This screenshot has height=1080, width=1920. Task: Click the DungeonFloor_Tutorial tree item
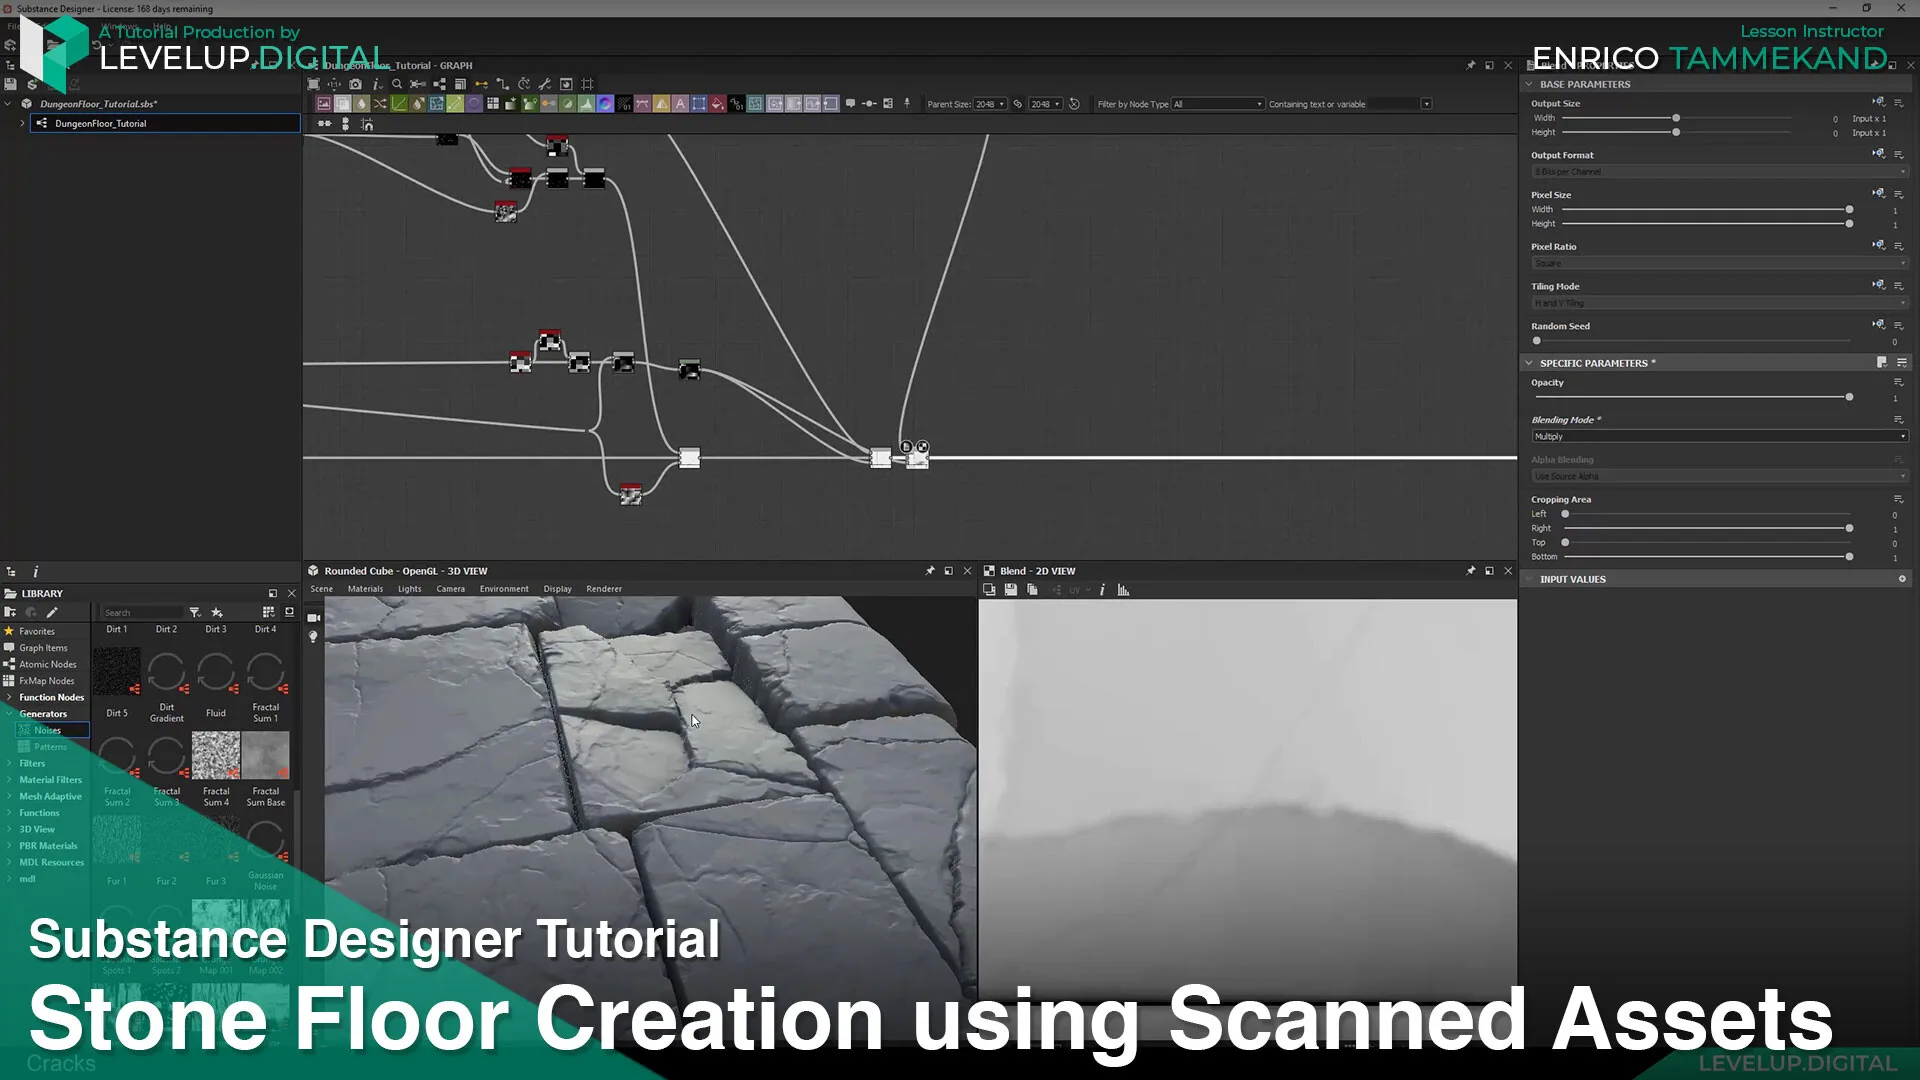pos(100,123)
